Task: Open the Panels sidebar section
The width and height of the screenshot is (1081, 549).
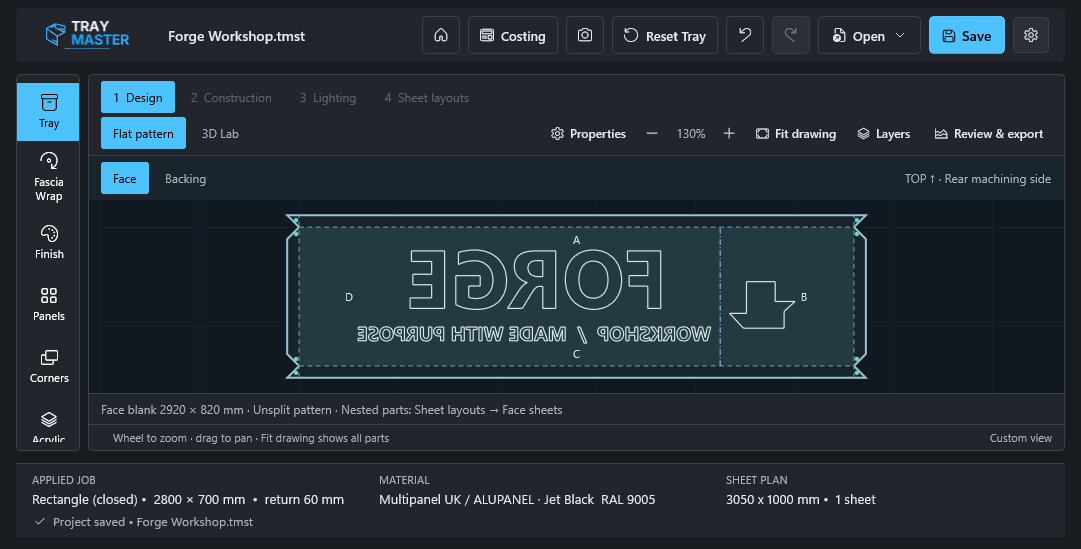Action: pyautogui.click(x=48, y=304)
